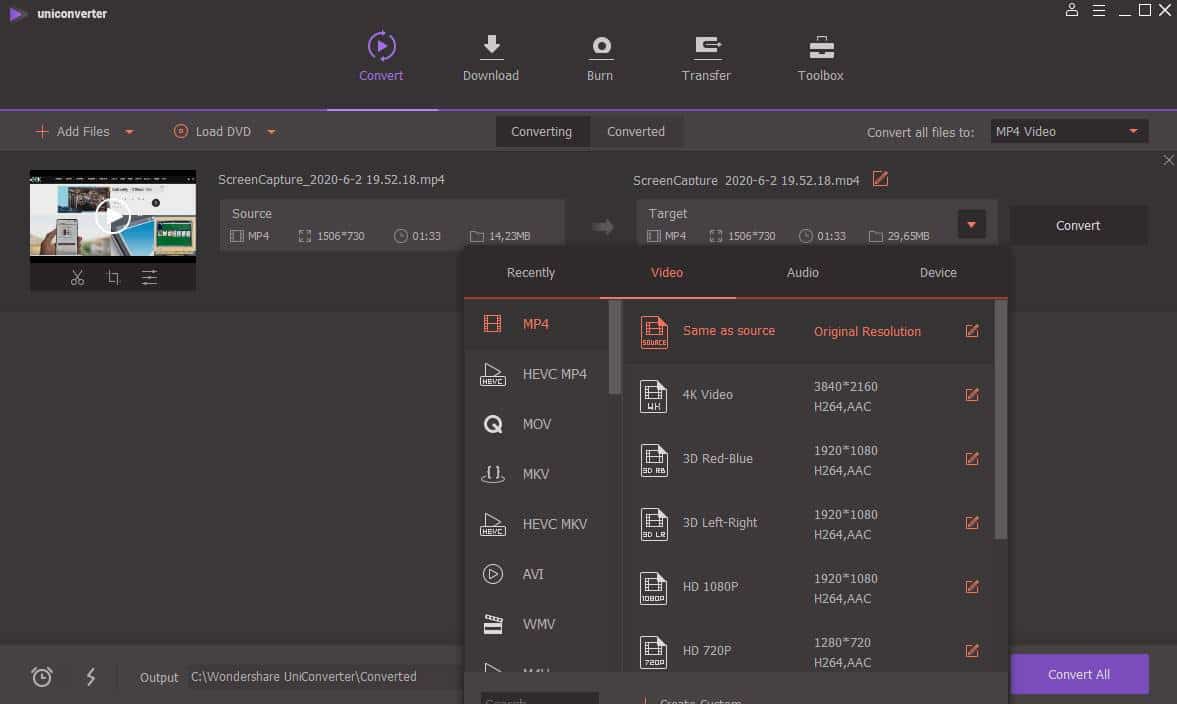Image resolution: width=1177 pixels, height=704 pixels.
Task: Edit the Same as source preset settings
Action: tap(971, 331)
